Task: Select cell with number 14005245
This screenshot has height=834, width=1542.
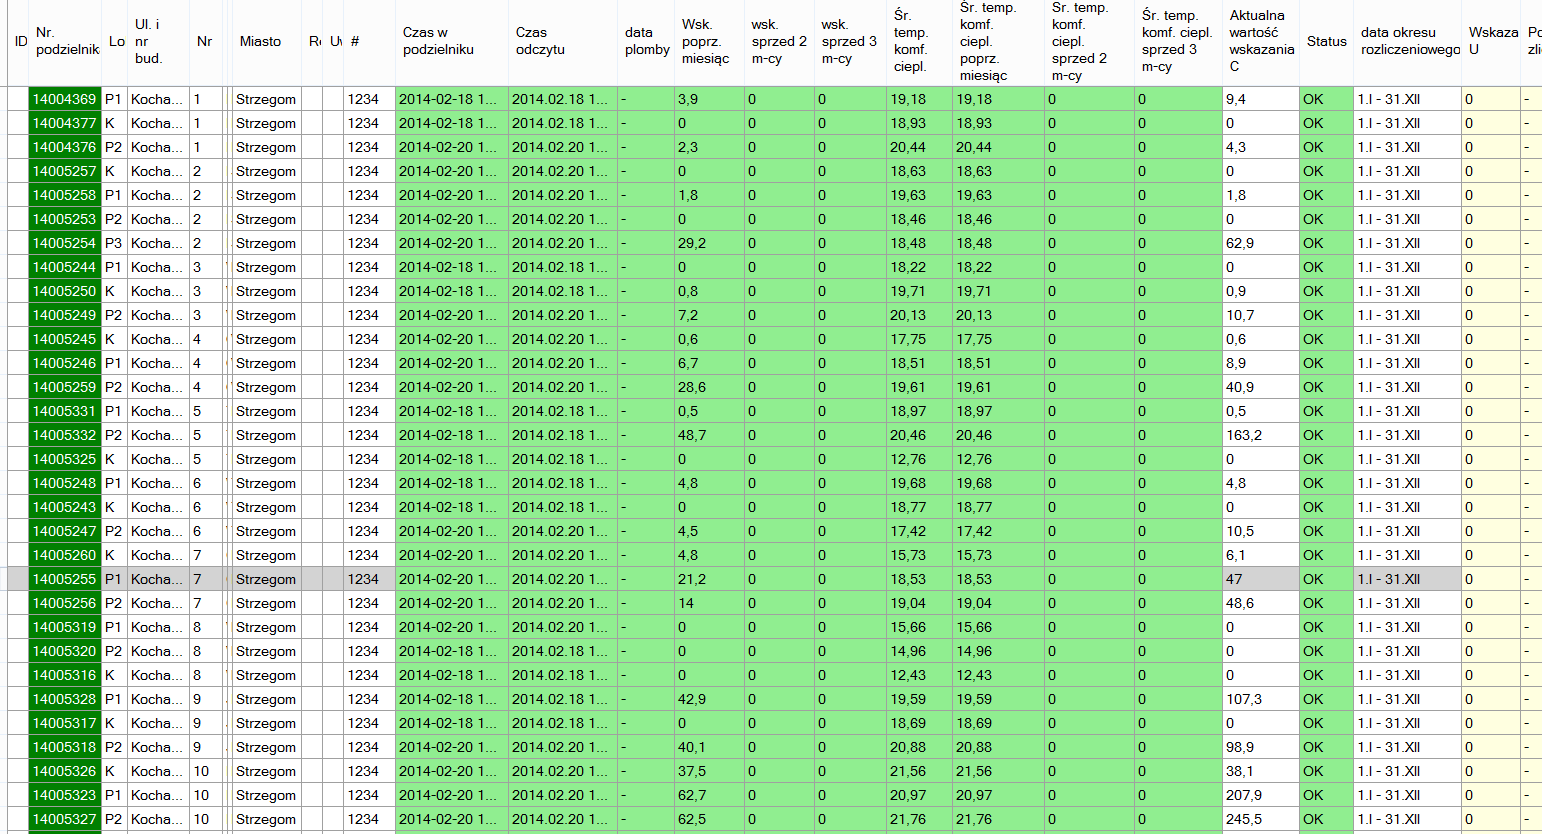Action: (65, 339)
